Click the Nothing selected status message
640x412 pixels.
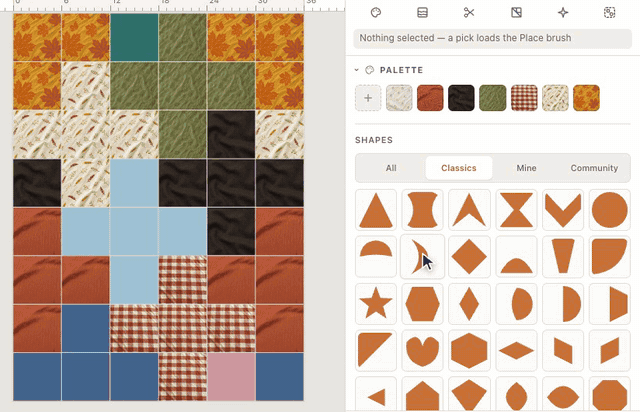pyautogui.click(x=493, y=38)
